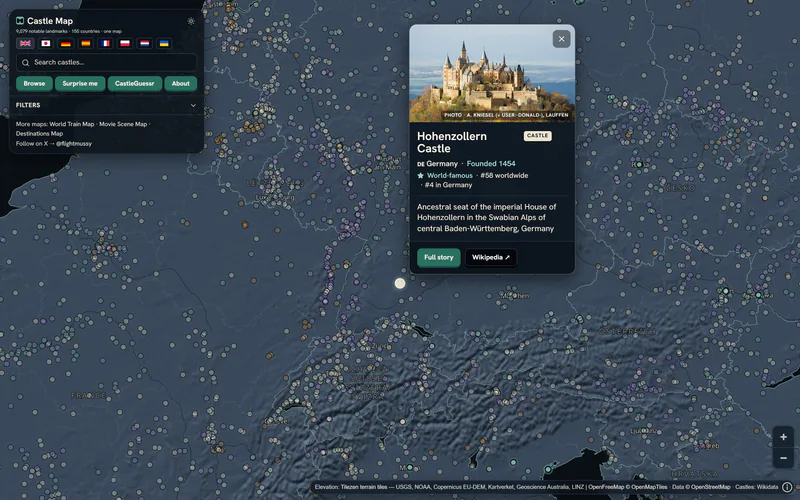Click the CASTLE type badge
The image size is (800, 500).
[537, 136]
